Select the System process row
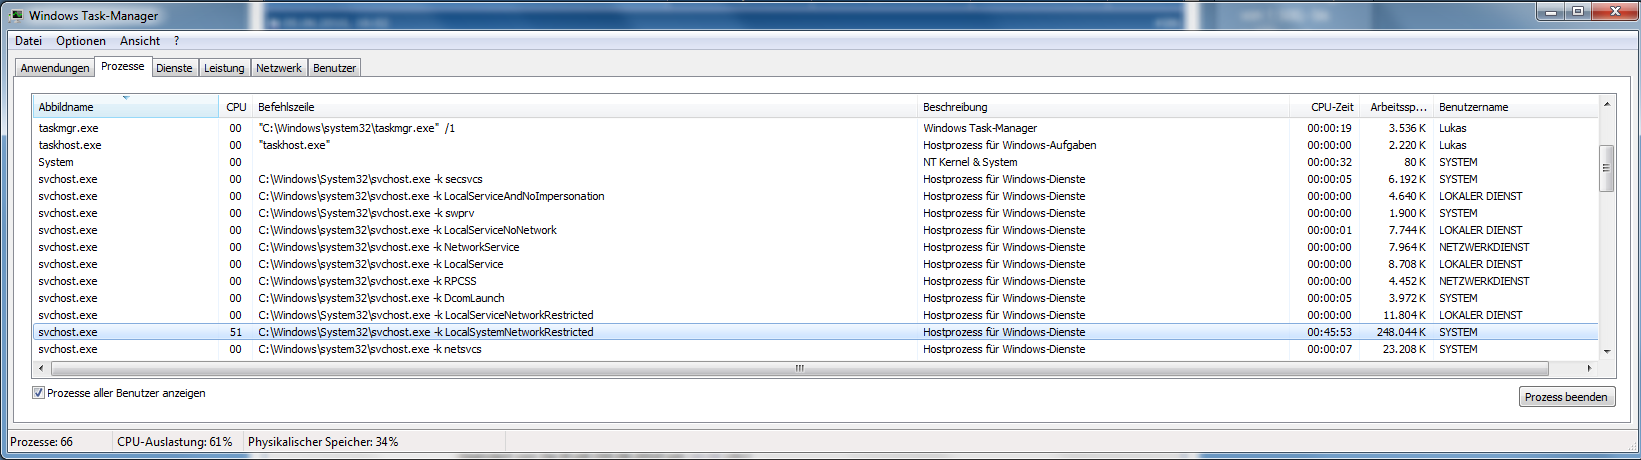The image size is (1641, 460). (815, 162)
